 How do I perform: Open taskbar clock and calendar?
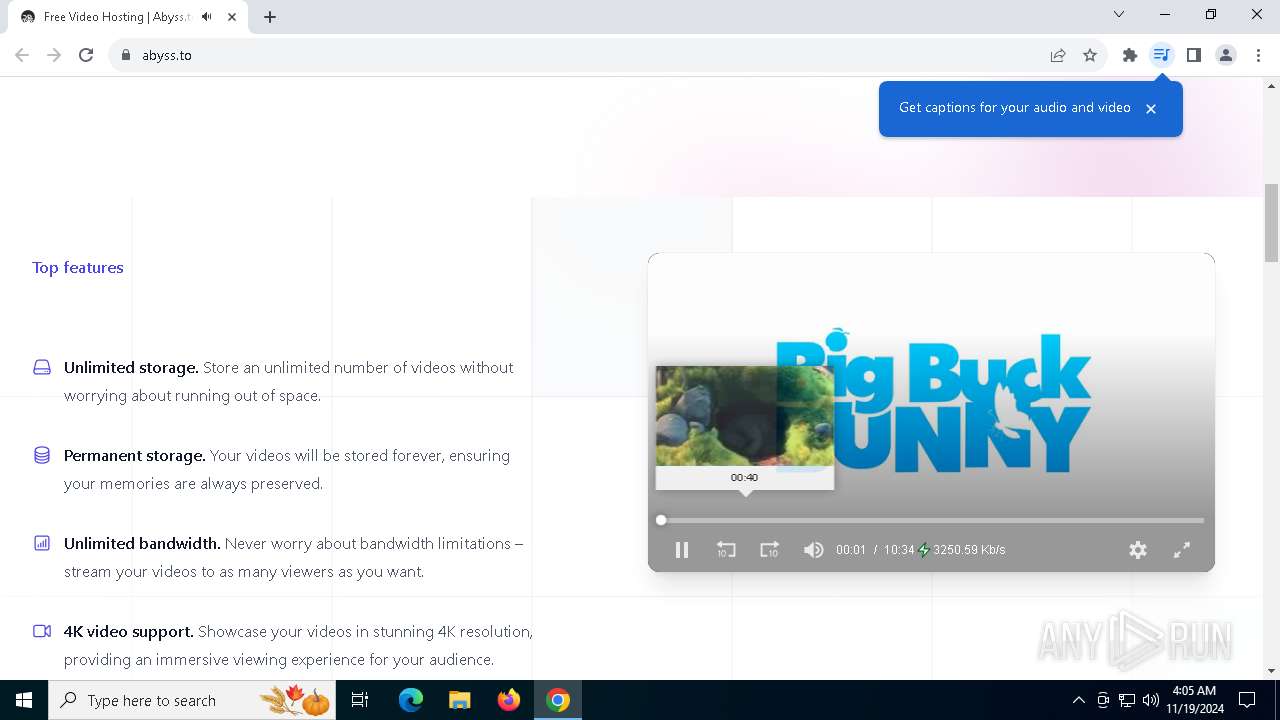point(1194,700)
